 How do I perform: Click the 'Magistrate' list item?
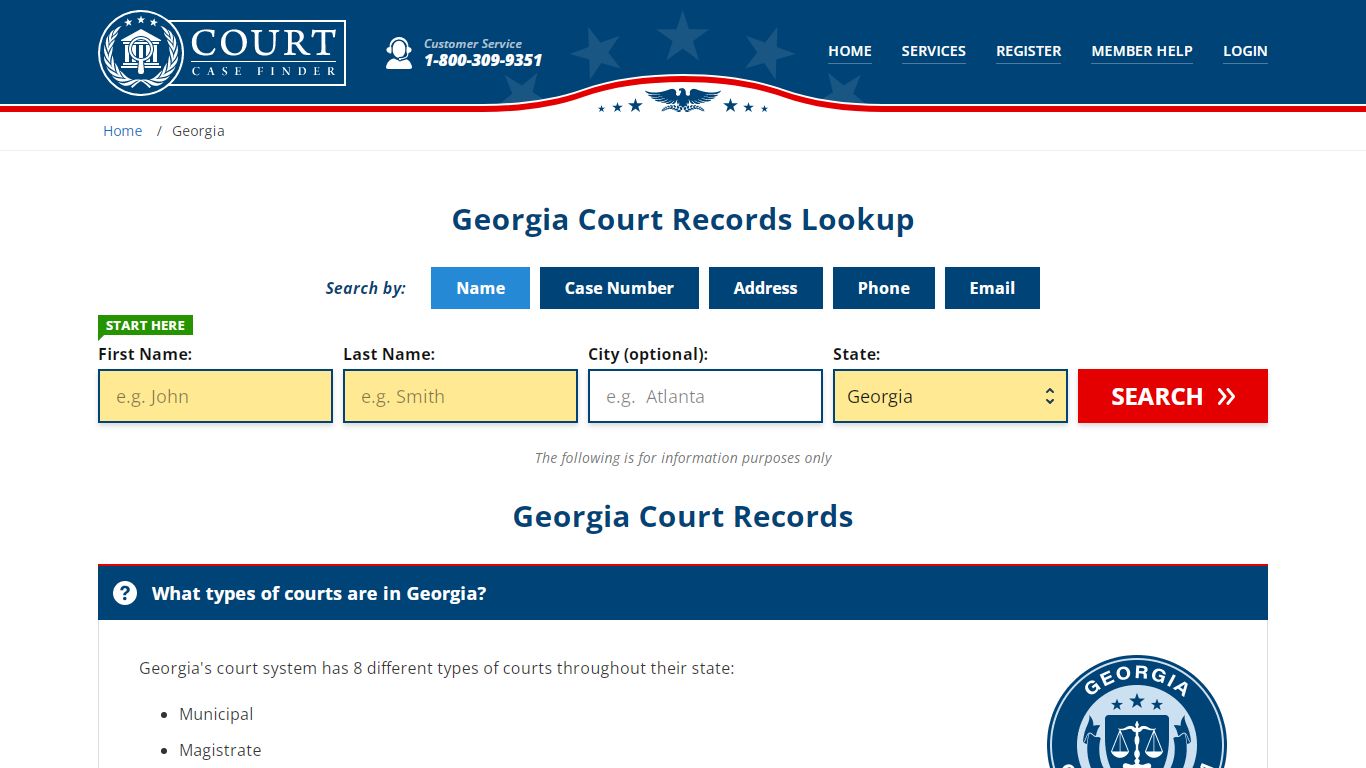coord(220,750)
